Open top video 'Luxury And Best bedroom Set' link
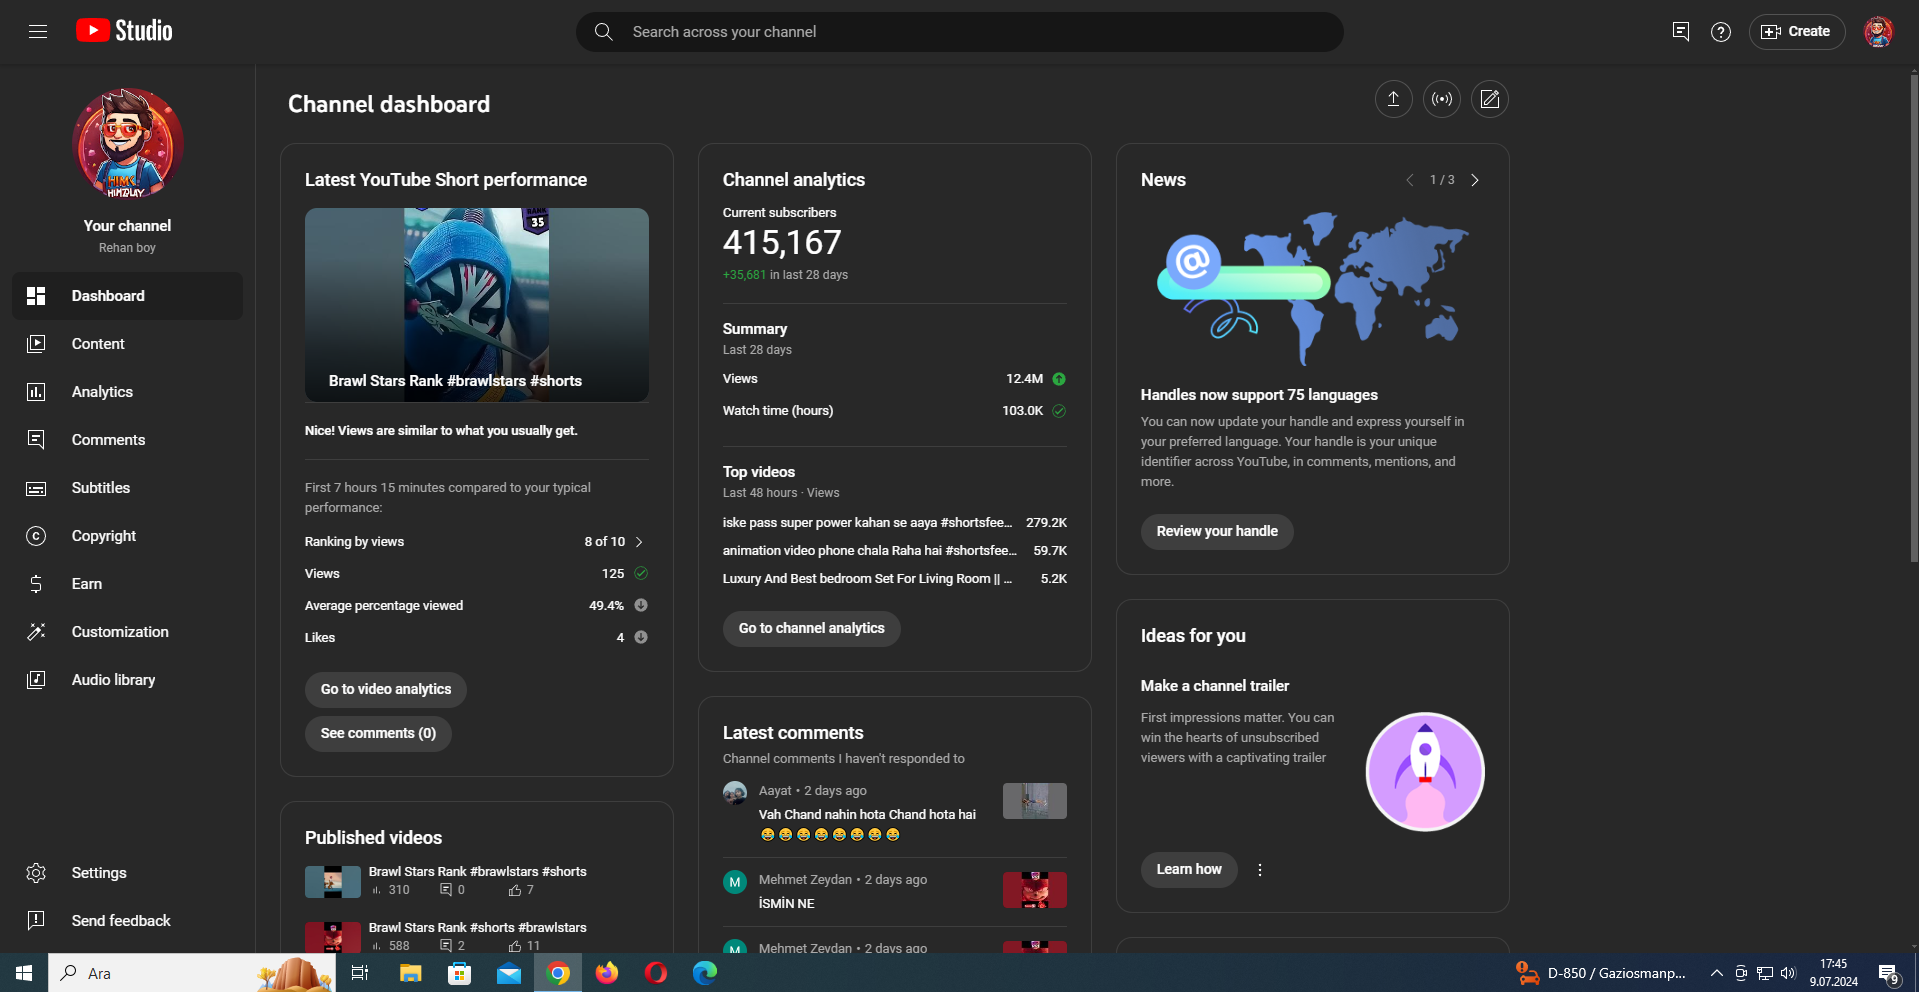 867,579
